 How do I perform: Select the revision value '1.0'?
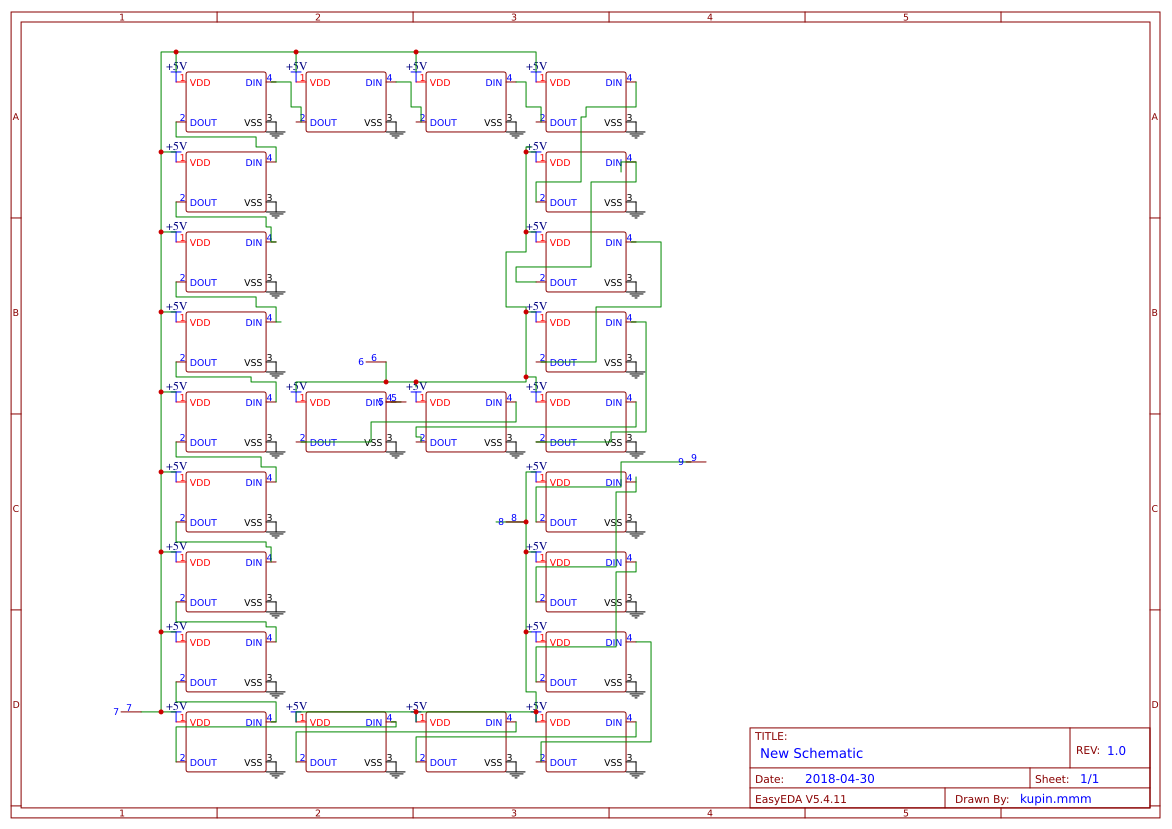pyautogui.click(x=1116, y=751)
